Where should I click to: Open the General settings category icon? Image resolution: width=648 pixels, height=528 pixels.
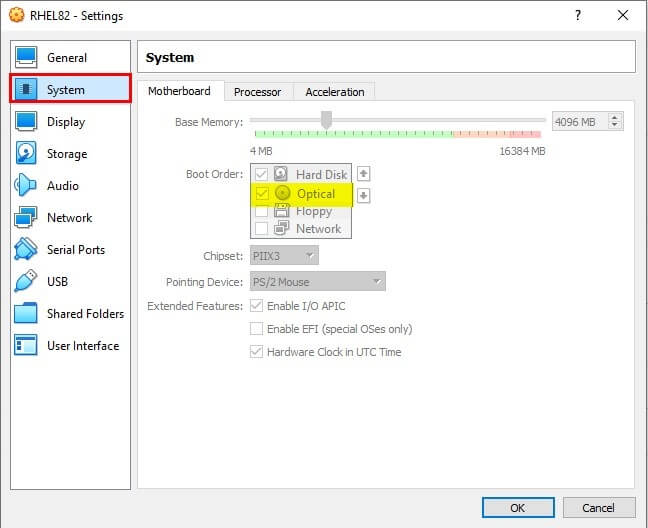[x=26, y=58]
